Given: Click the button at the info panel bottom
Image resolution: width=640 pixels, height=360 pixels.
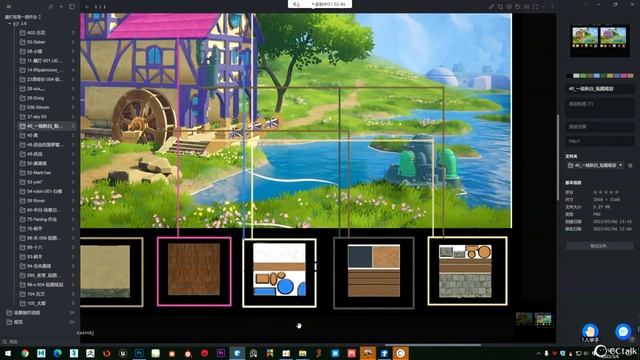Looking at the screenshot, I should [600, 246].
